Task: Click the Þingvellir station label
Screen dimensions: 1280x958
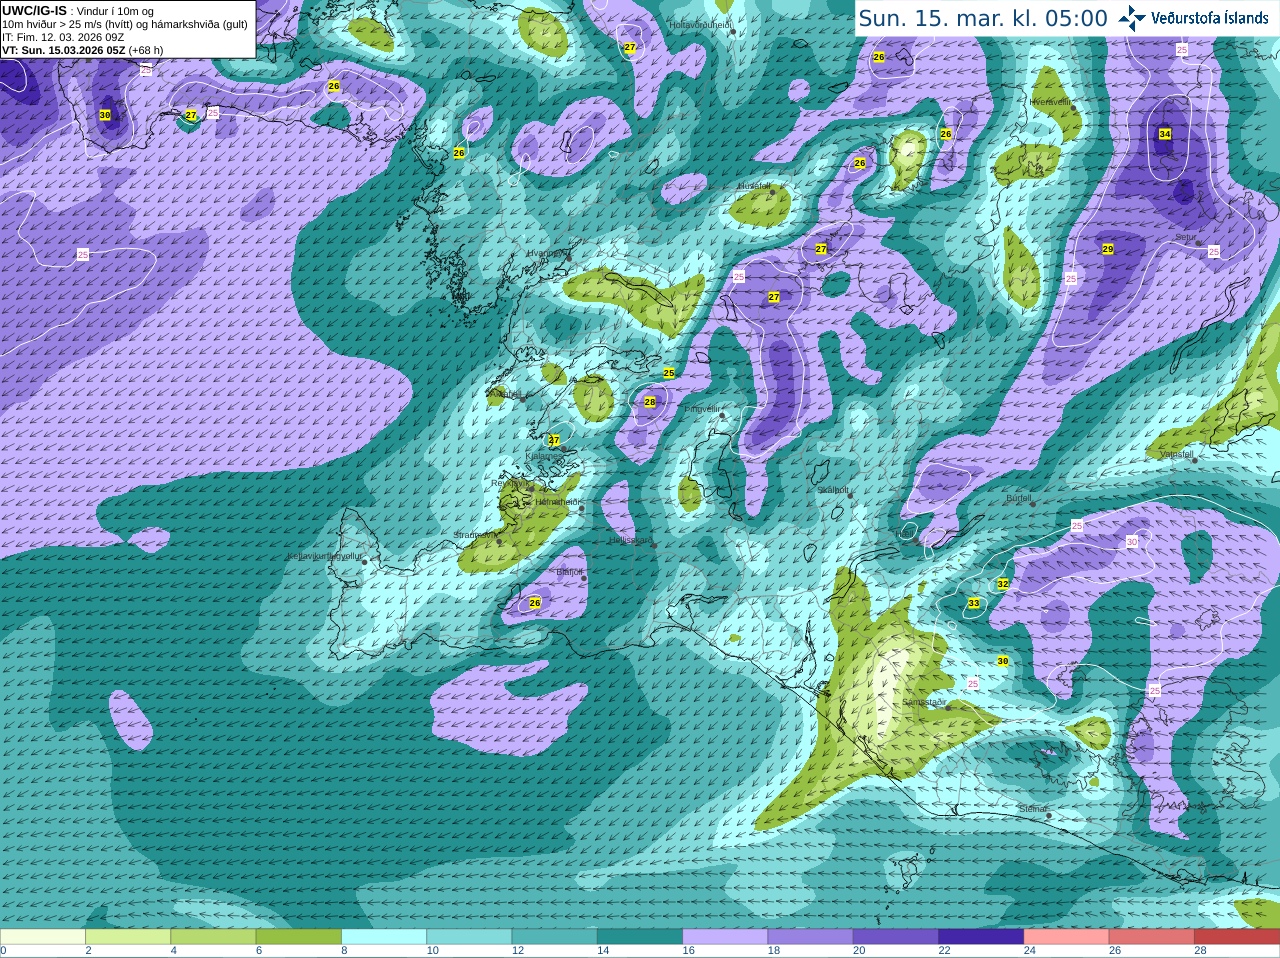Action: [x=702, y=409]
